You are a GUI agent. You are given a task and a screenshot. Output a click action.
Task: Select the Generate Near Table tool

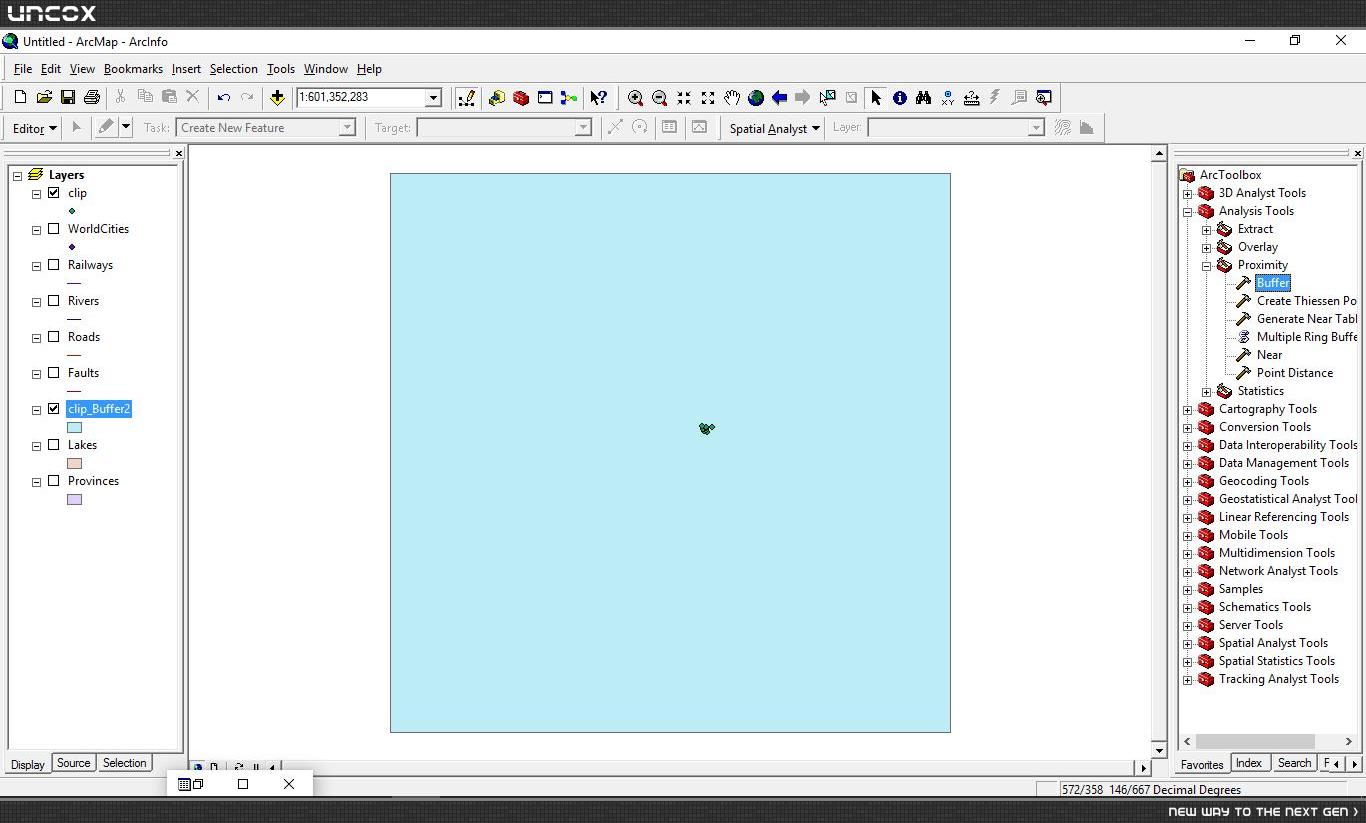pyautogui.click(x=1306, y=319)
